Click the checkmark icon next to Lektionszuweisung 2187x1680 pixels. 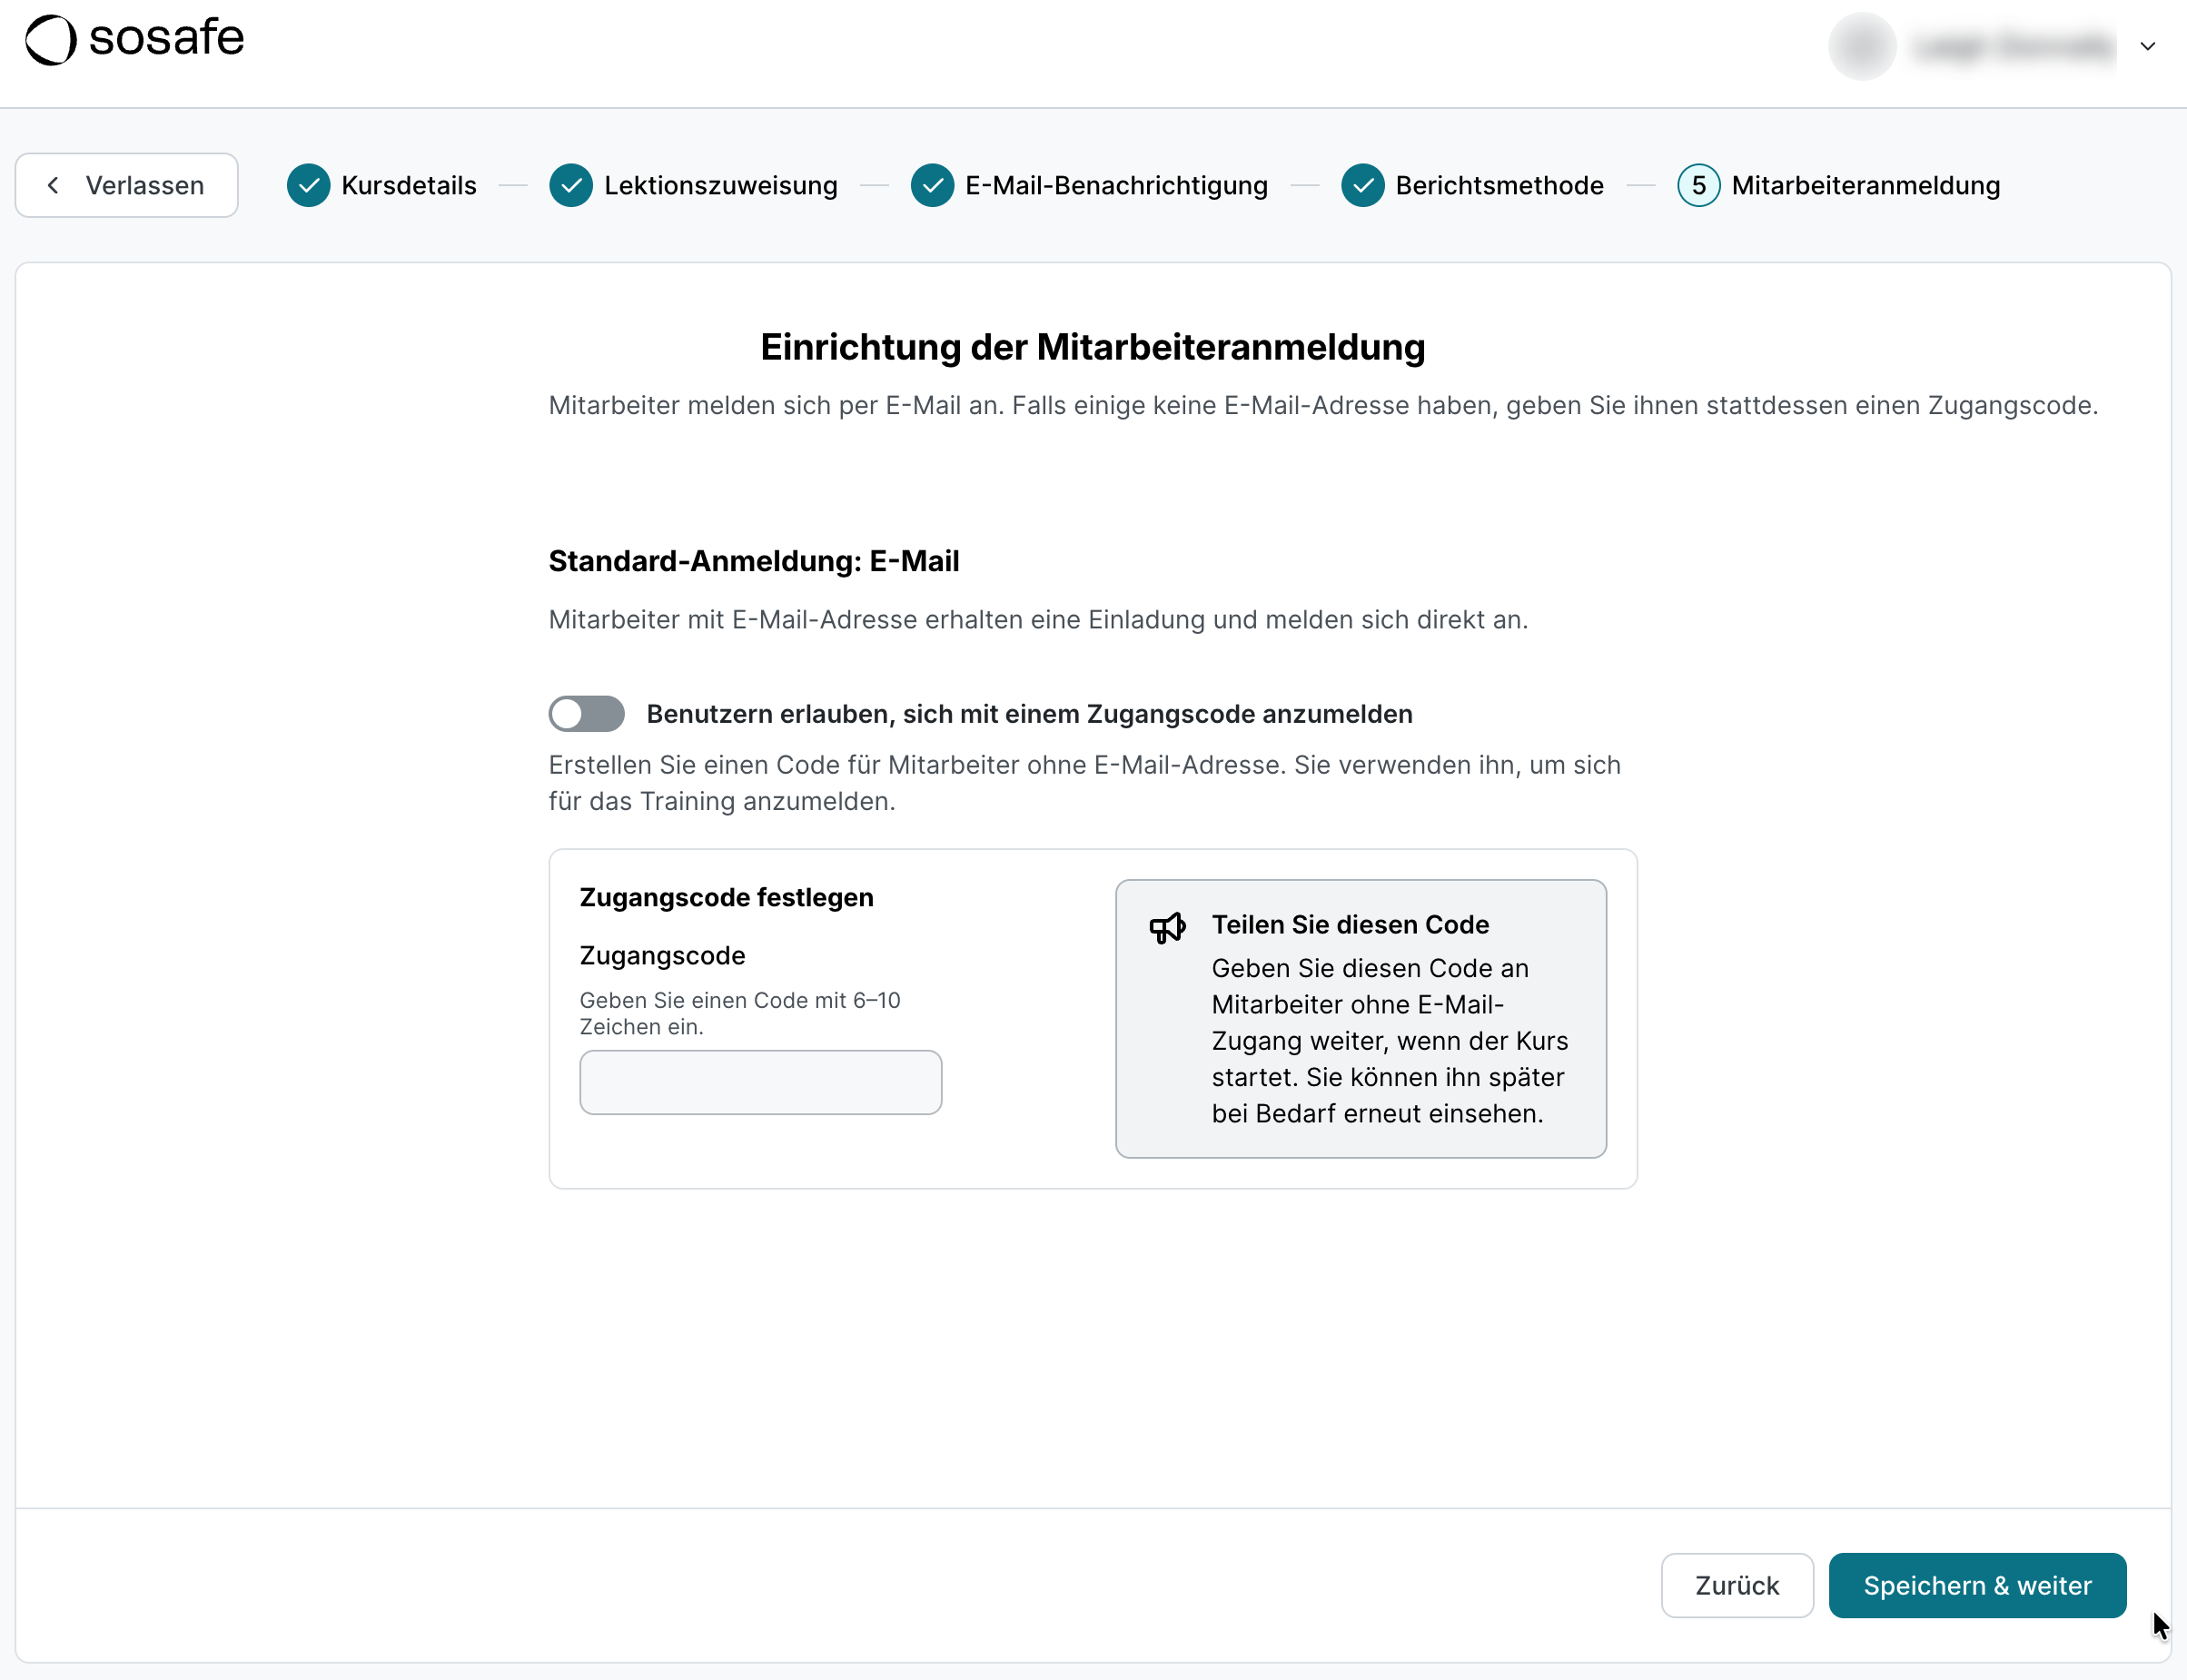[571, 185]
